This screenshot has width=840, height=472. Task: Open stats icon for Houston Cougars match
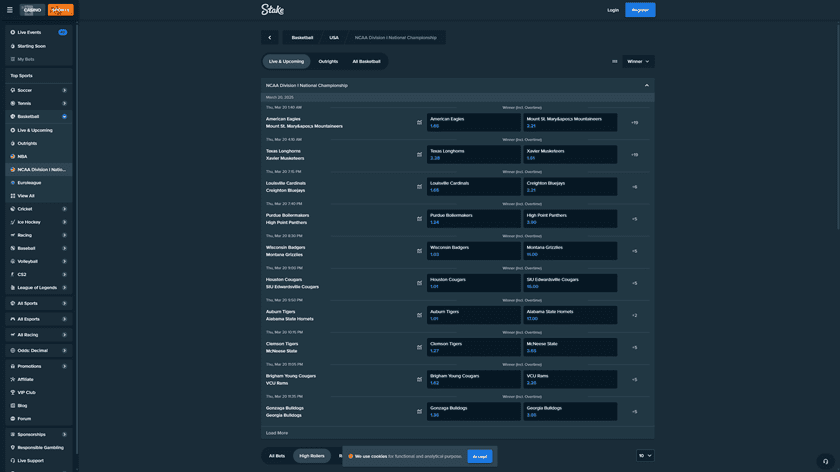[x=419, y=283]
